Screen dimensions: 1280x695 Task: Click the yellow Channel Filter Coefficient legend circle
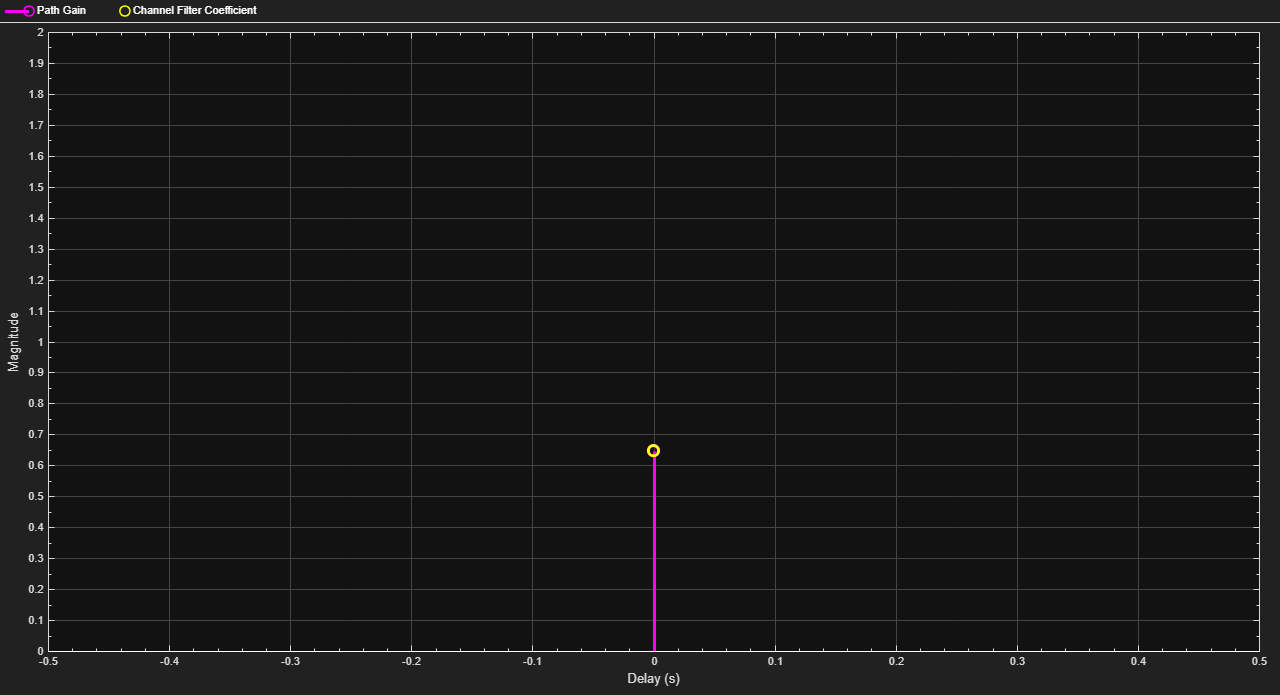125,10
